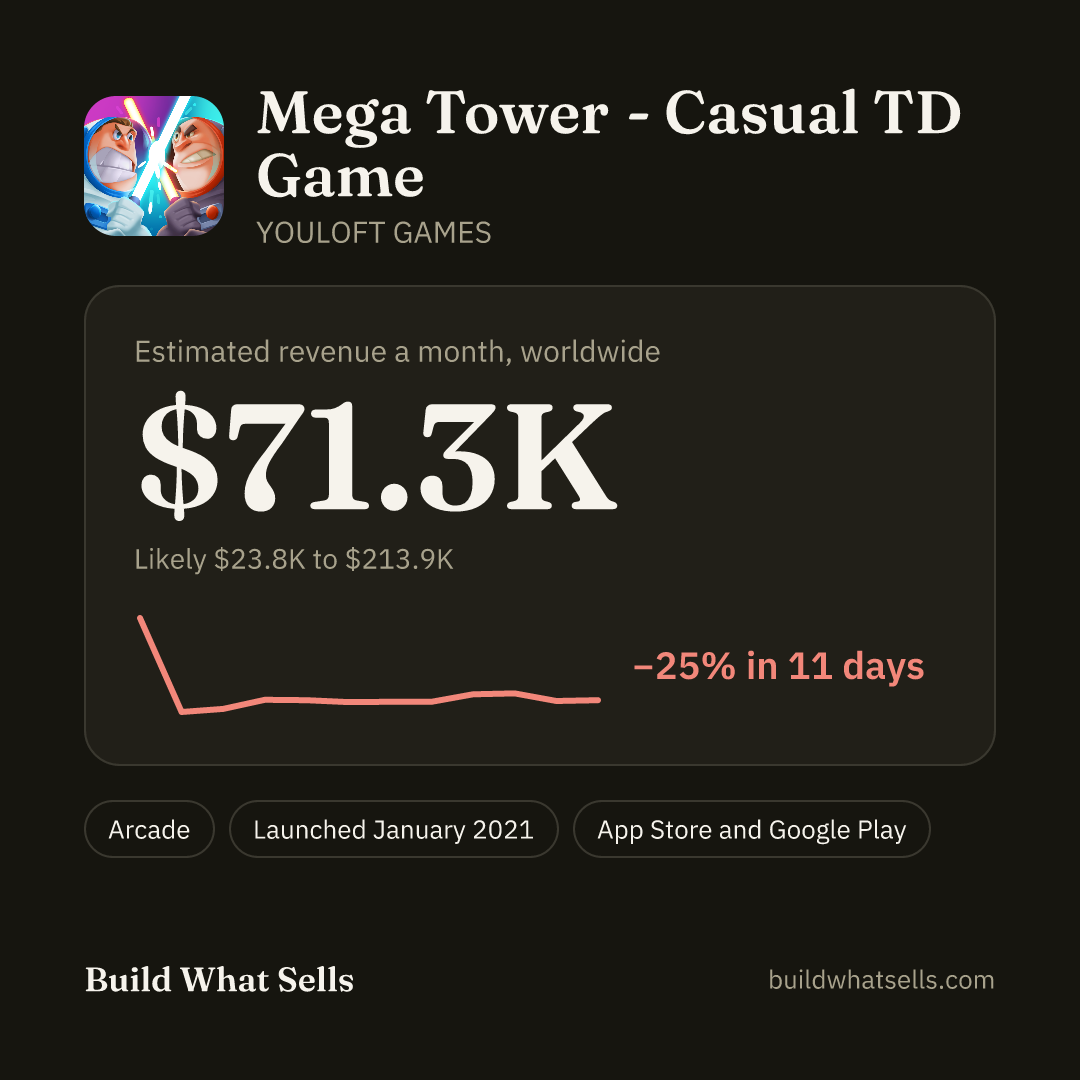
Task: Select the −25% in 11 days indicator
Action: click(x=778, y=666)
